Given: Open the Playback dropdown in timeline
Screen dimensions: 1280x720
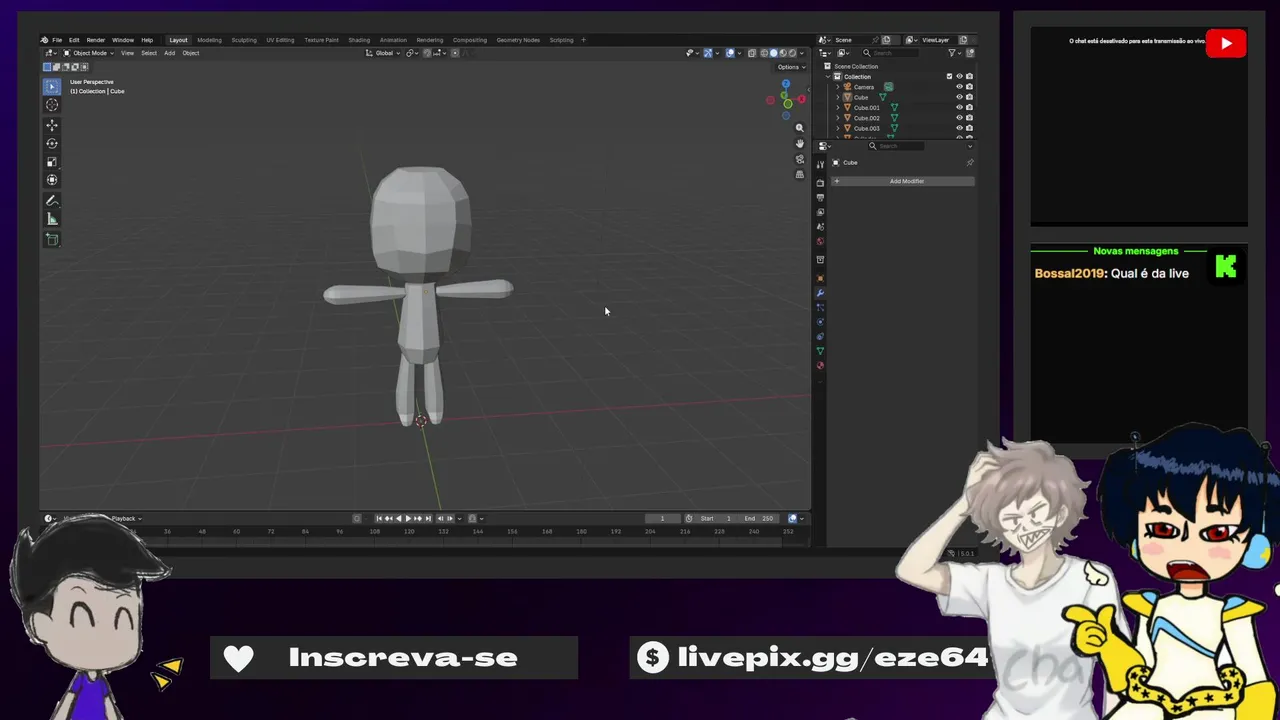Looking at the screenshot, I should click(126, 518).
